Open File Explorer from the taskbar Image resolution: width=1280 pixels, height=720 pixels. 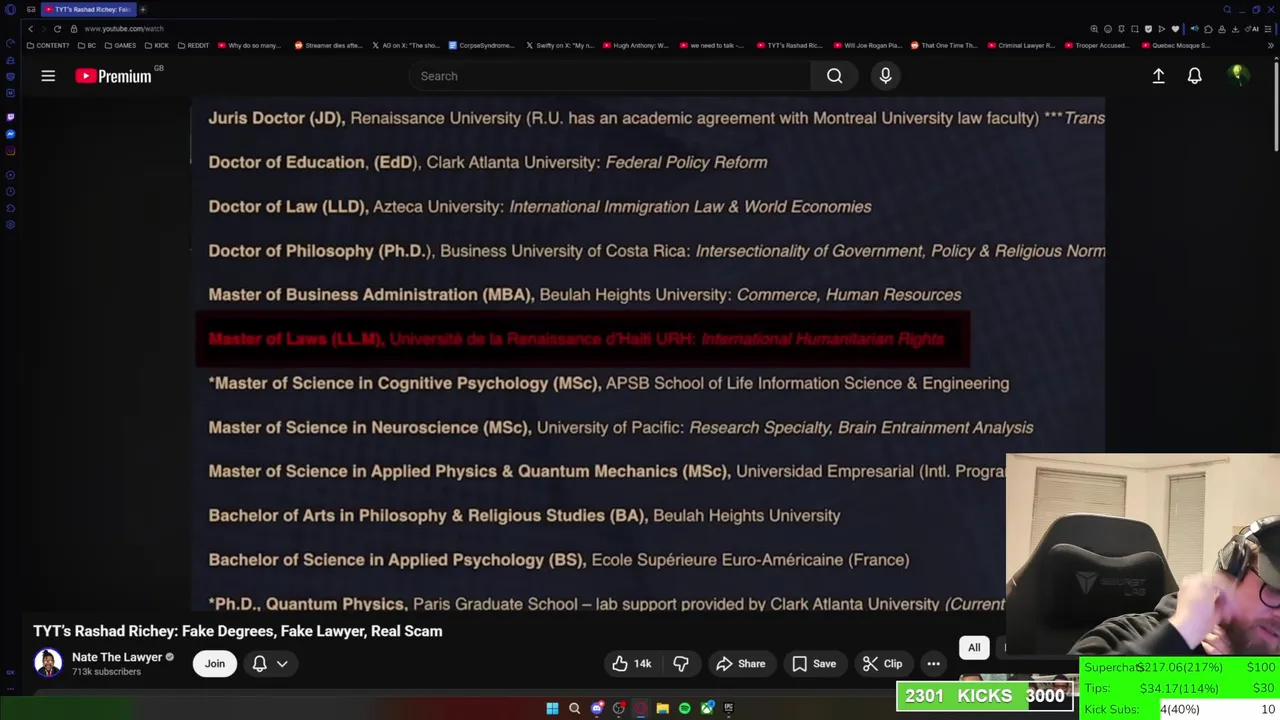[x=662, y=708]
